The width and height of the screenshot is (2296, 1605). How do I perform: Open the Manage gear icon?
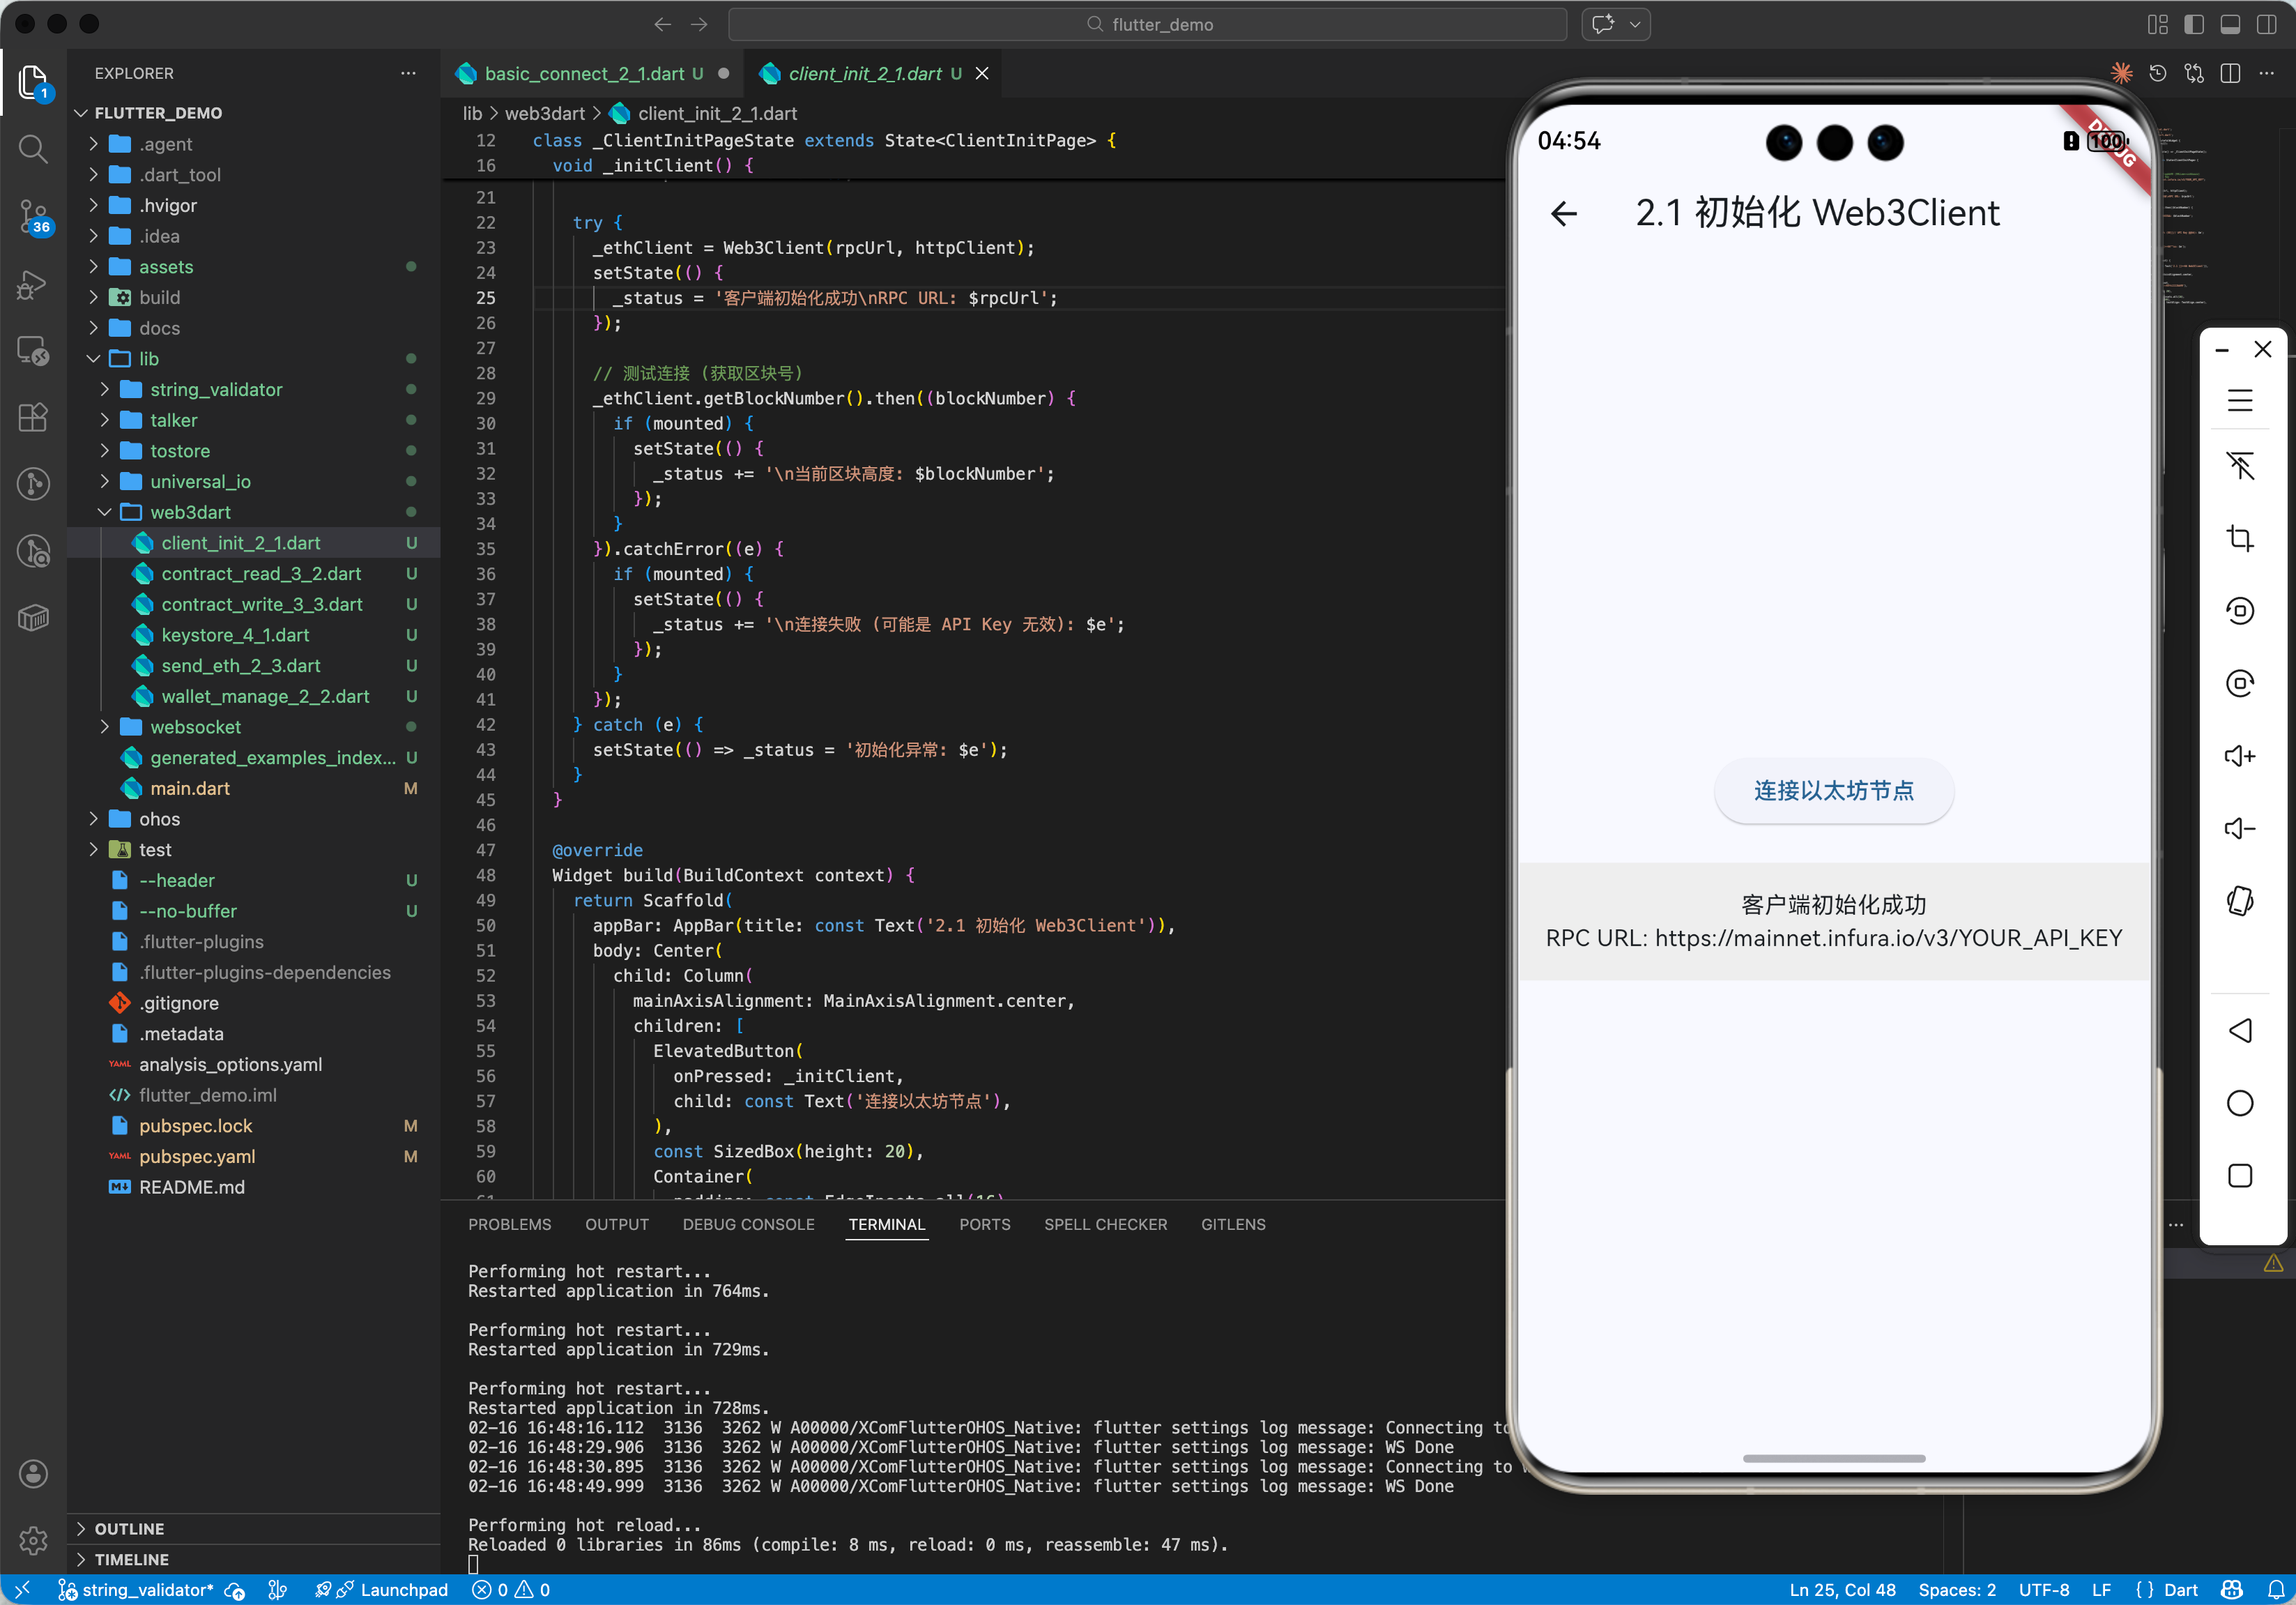point(33,1540)
